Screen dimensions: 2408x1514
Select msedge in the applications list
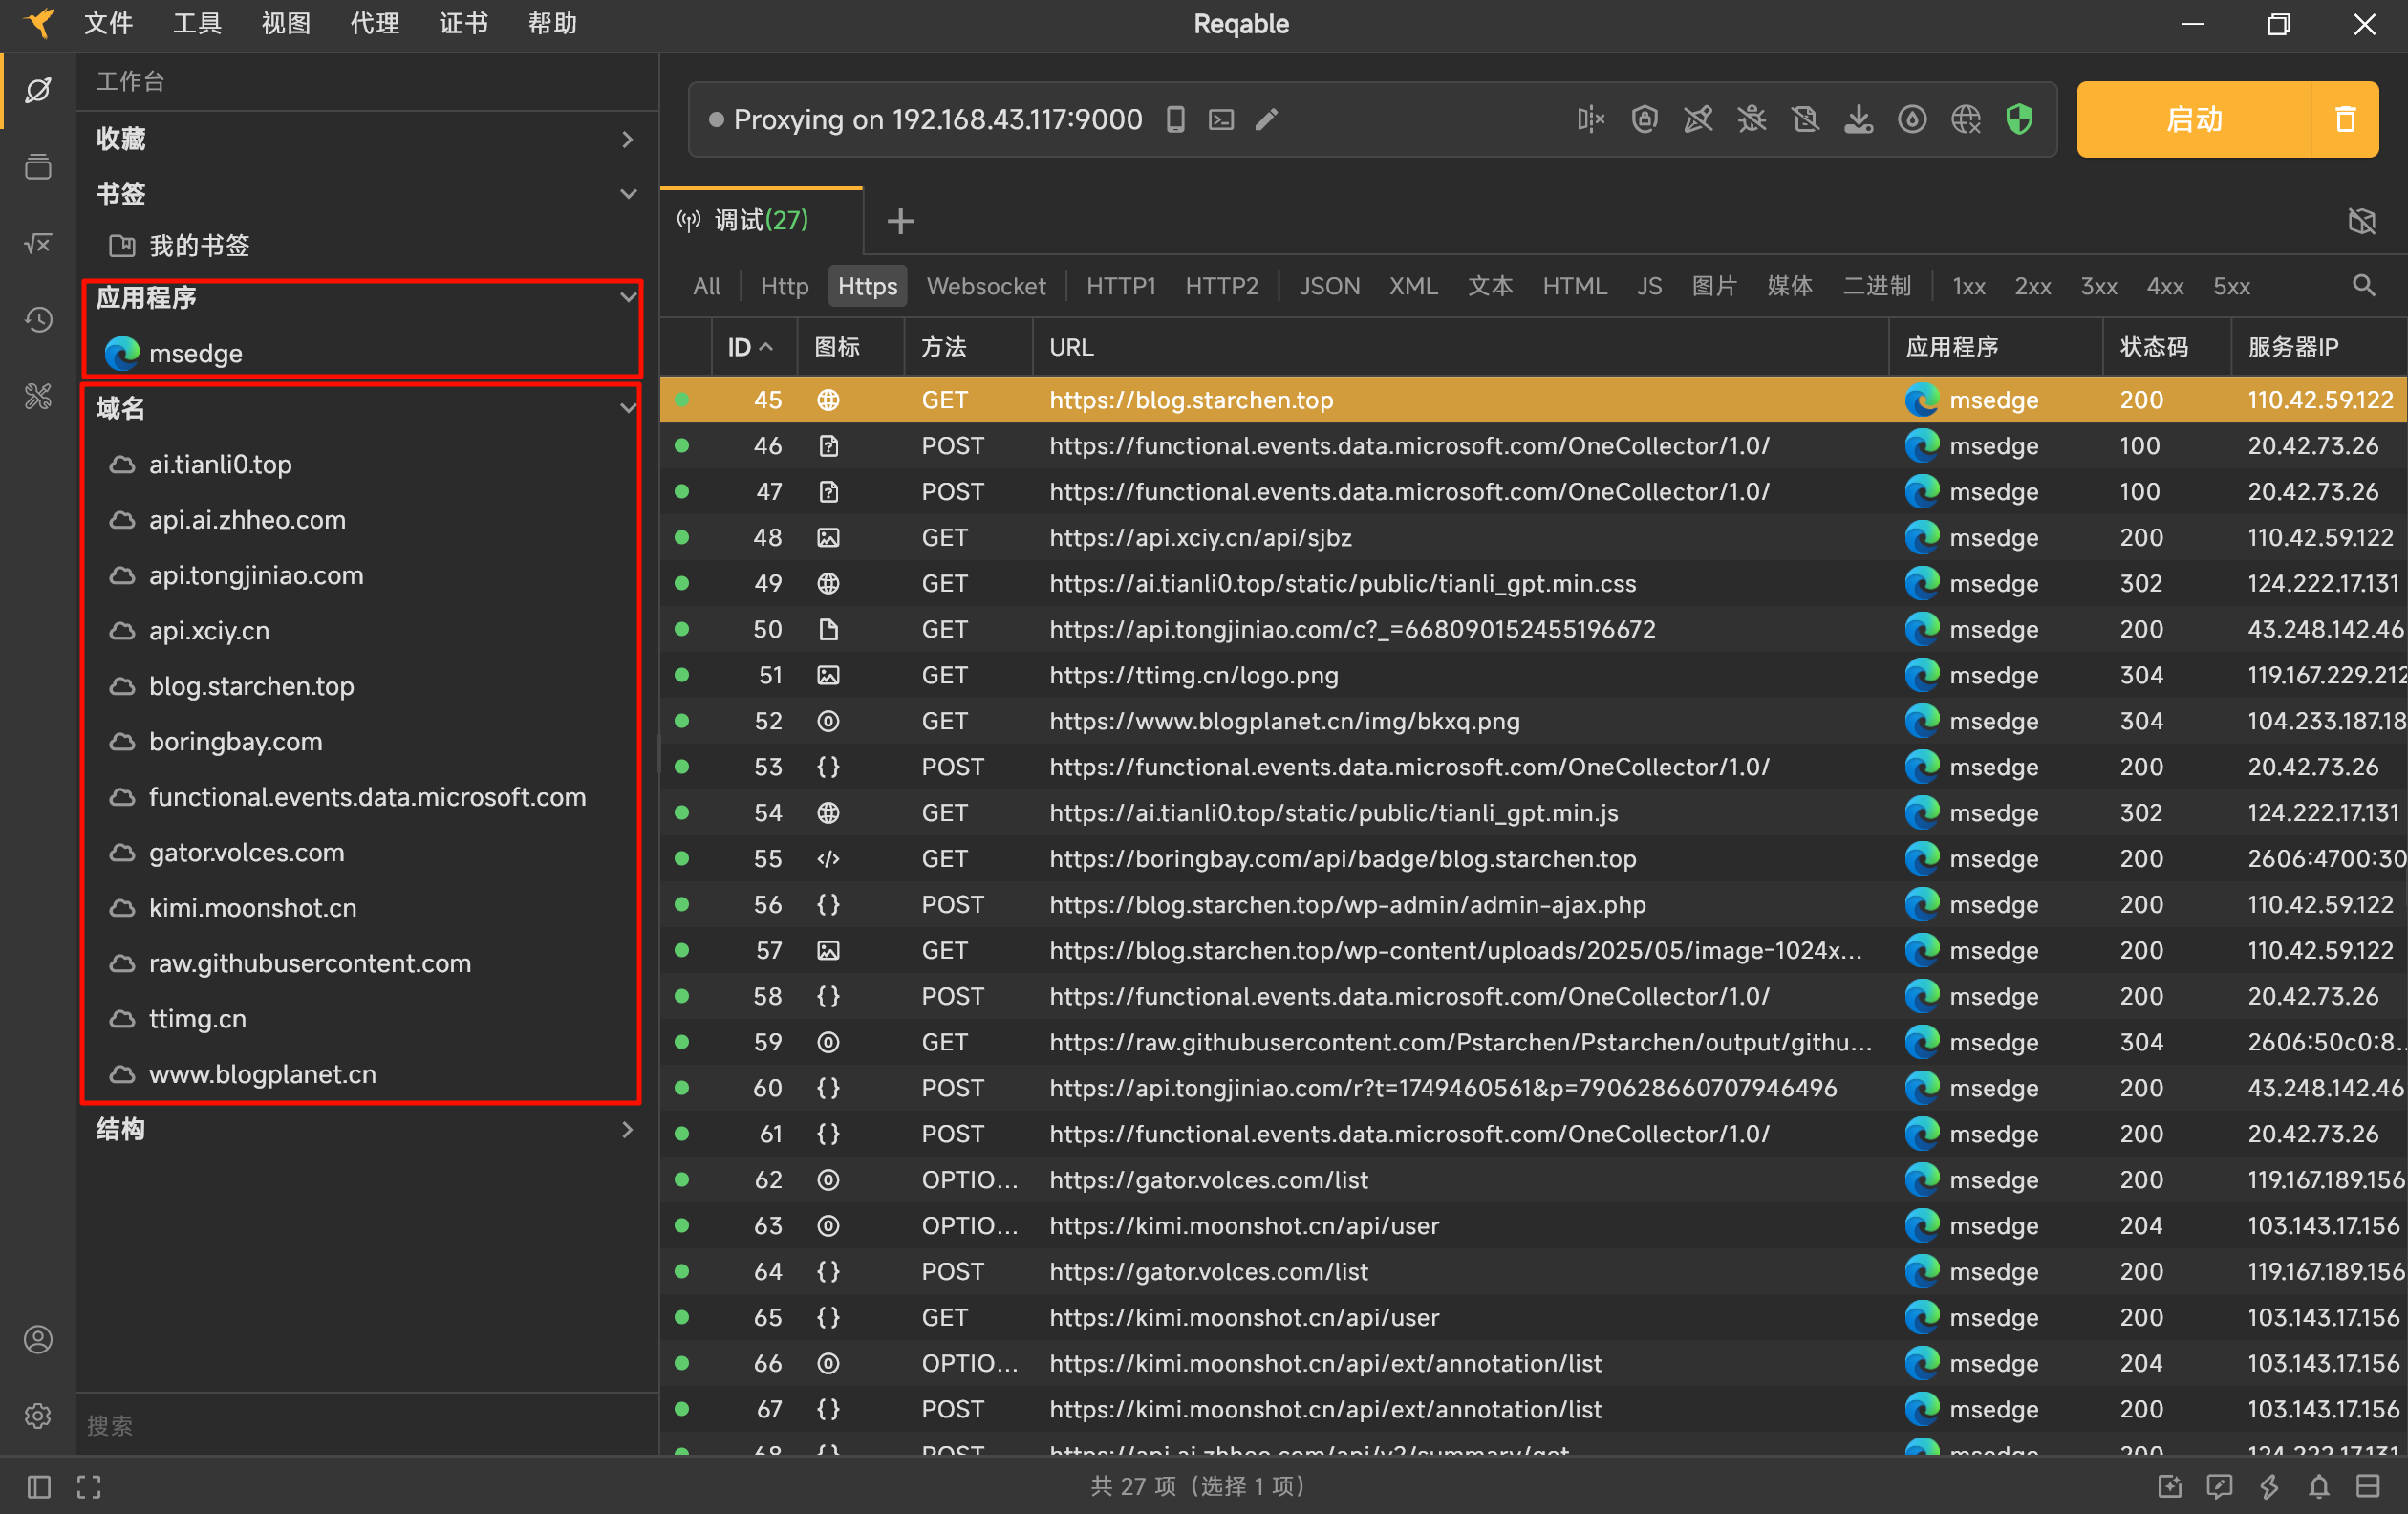[196, 353]
